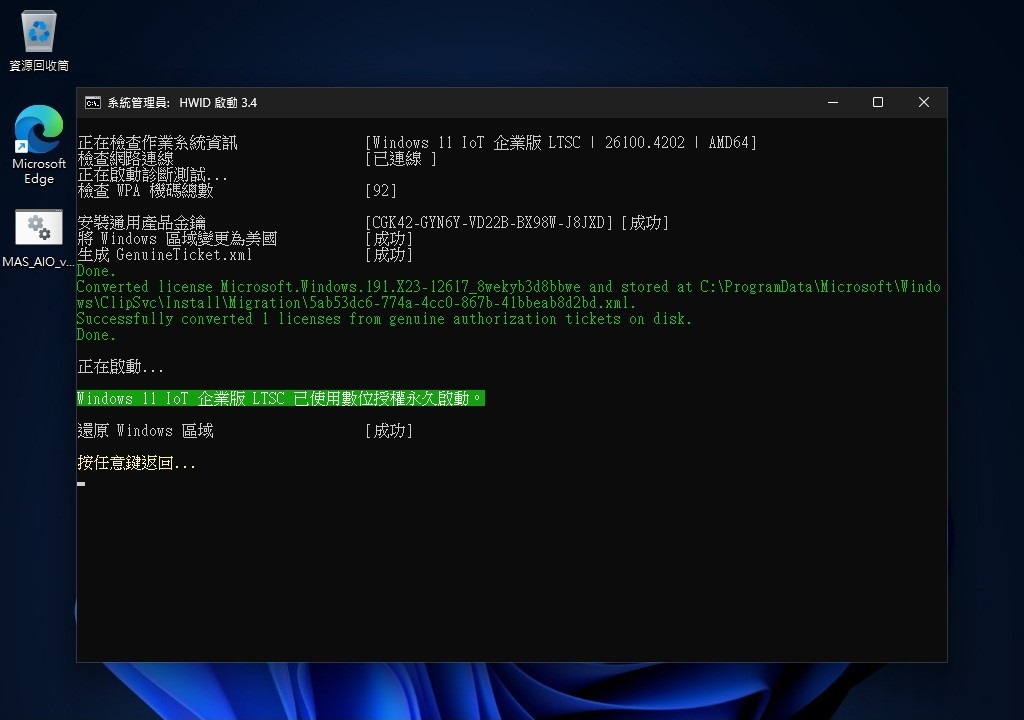The width and height of the screenshot is (1024, 720).
Task: Click the '檢查 WPA 機碼總數' label
Action: (x=146, y=191)
